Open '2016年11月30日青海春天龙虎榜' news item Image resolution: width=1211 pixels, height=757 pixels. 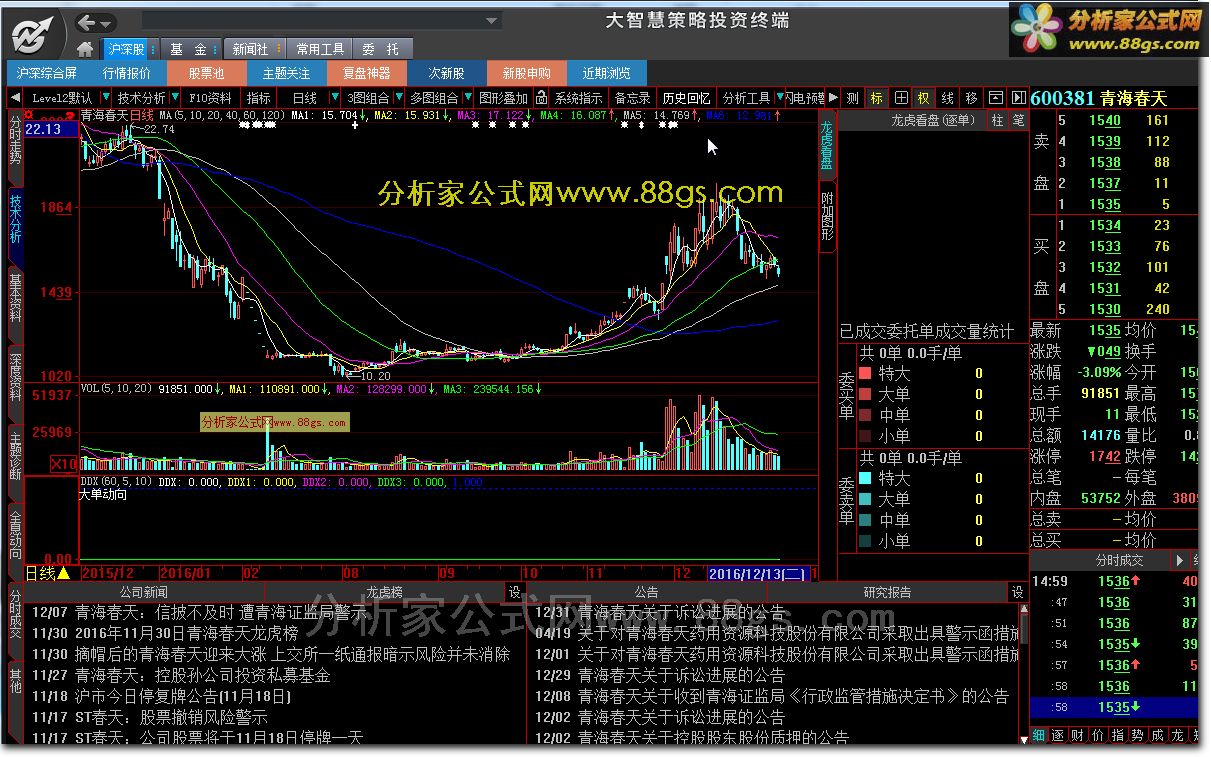pos(186,633)
